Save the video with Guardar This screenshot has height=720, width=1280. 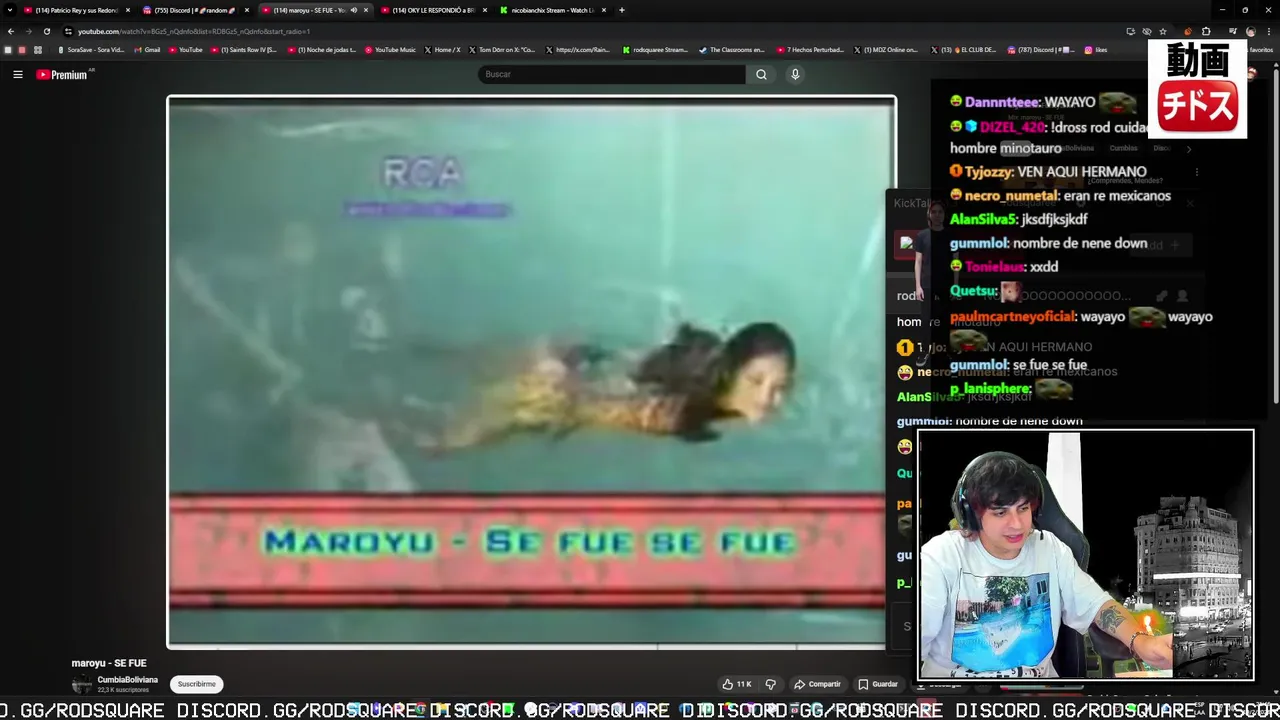click(x=878, y=684)
